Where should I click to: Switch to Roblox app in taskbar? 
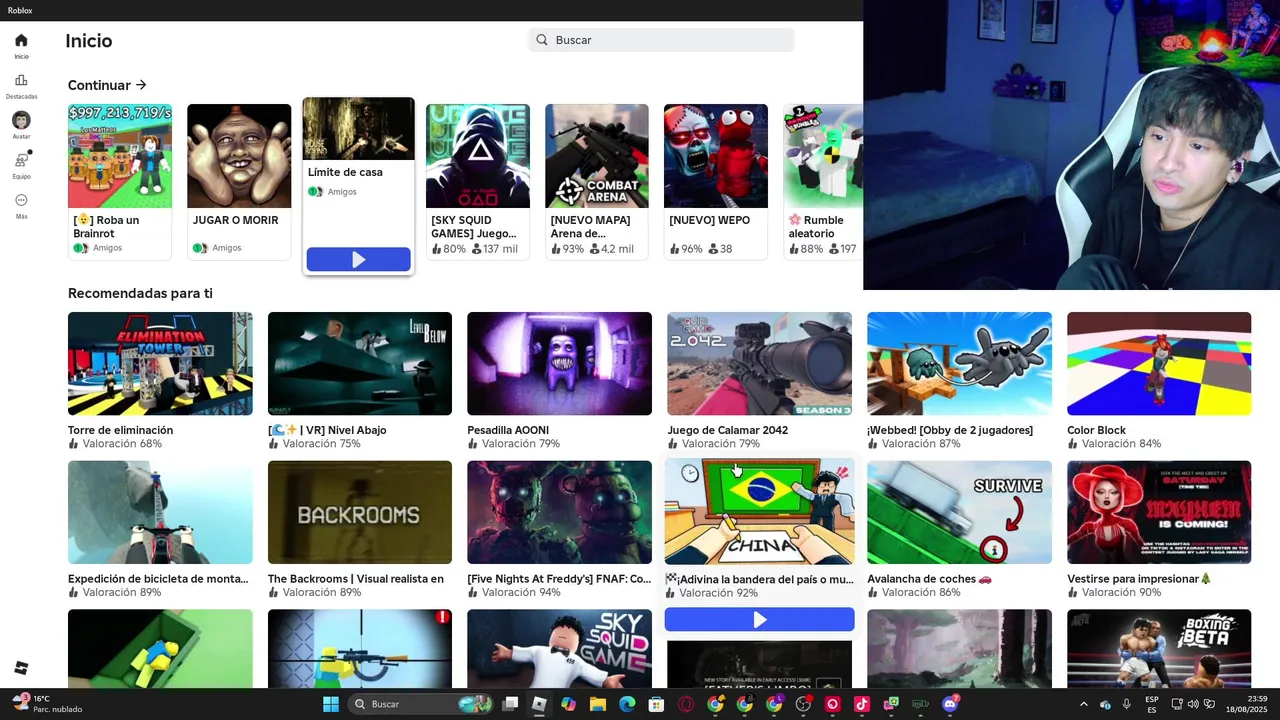pos(539,704)
